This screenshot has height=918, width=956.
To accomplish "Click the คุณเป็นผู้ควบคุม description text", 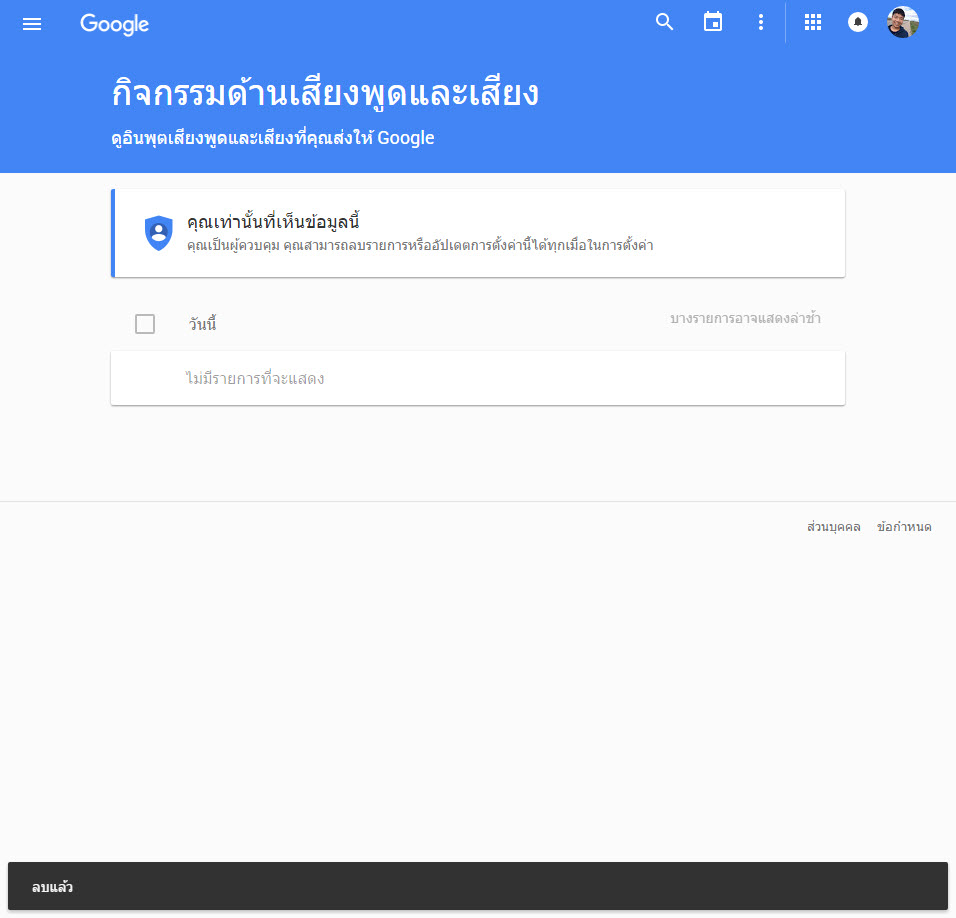I will pos(420,246).
